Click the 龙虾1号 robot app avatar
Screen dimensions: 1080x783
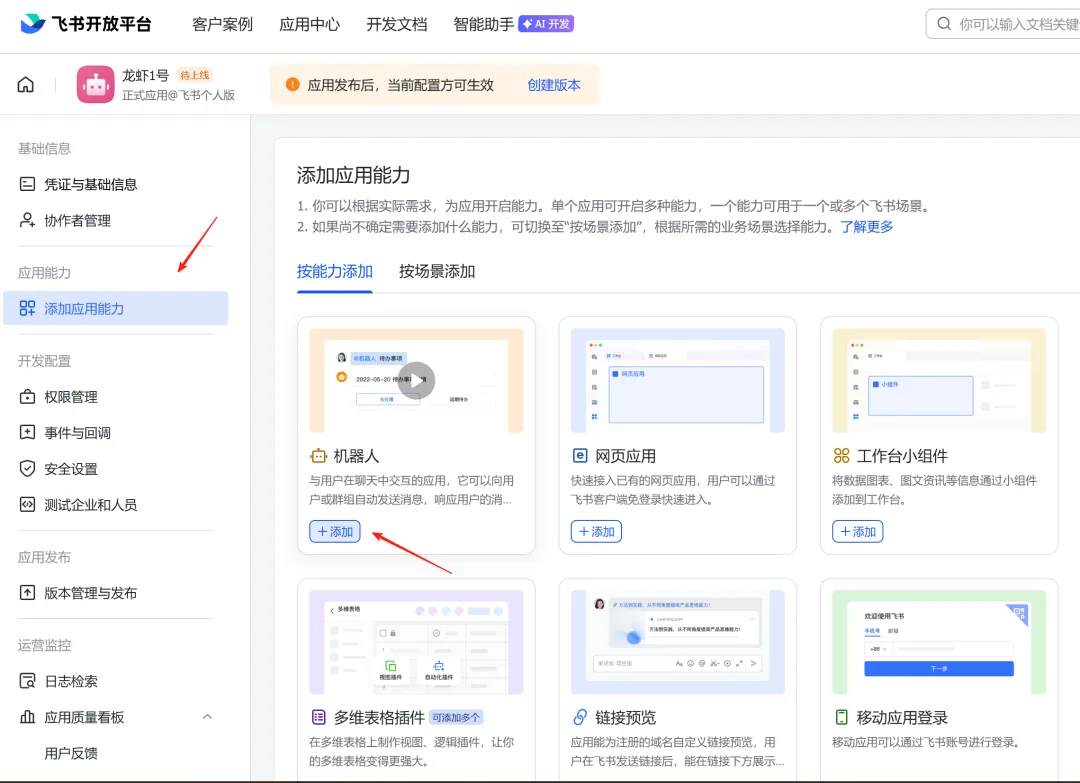pos(95,85)
